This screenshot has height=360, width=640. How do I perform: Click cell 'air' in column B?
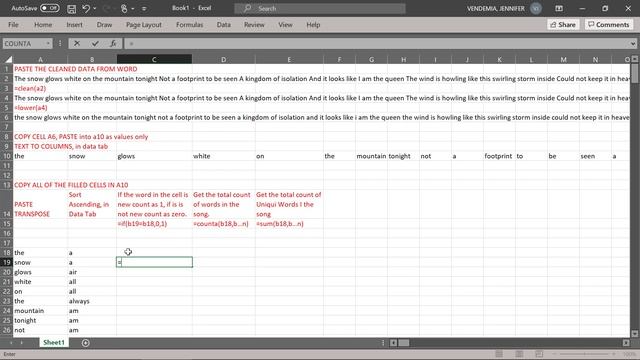point(92,272)
